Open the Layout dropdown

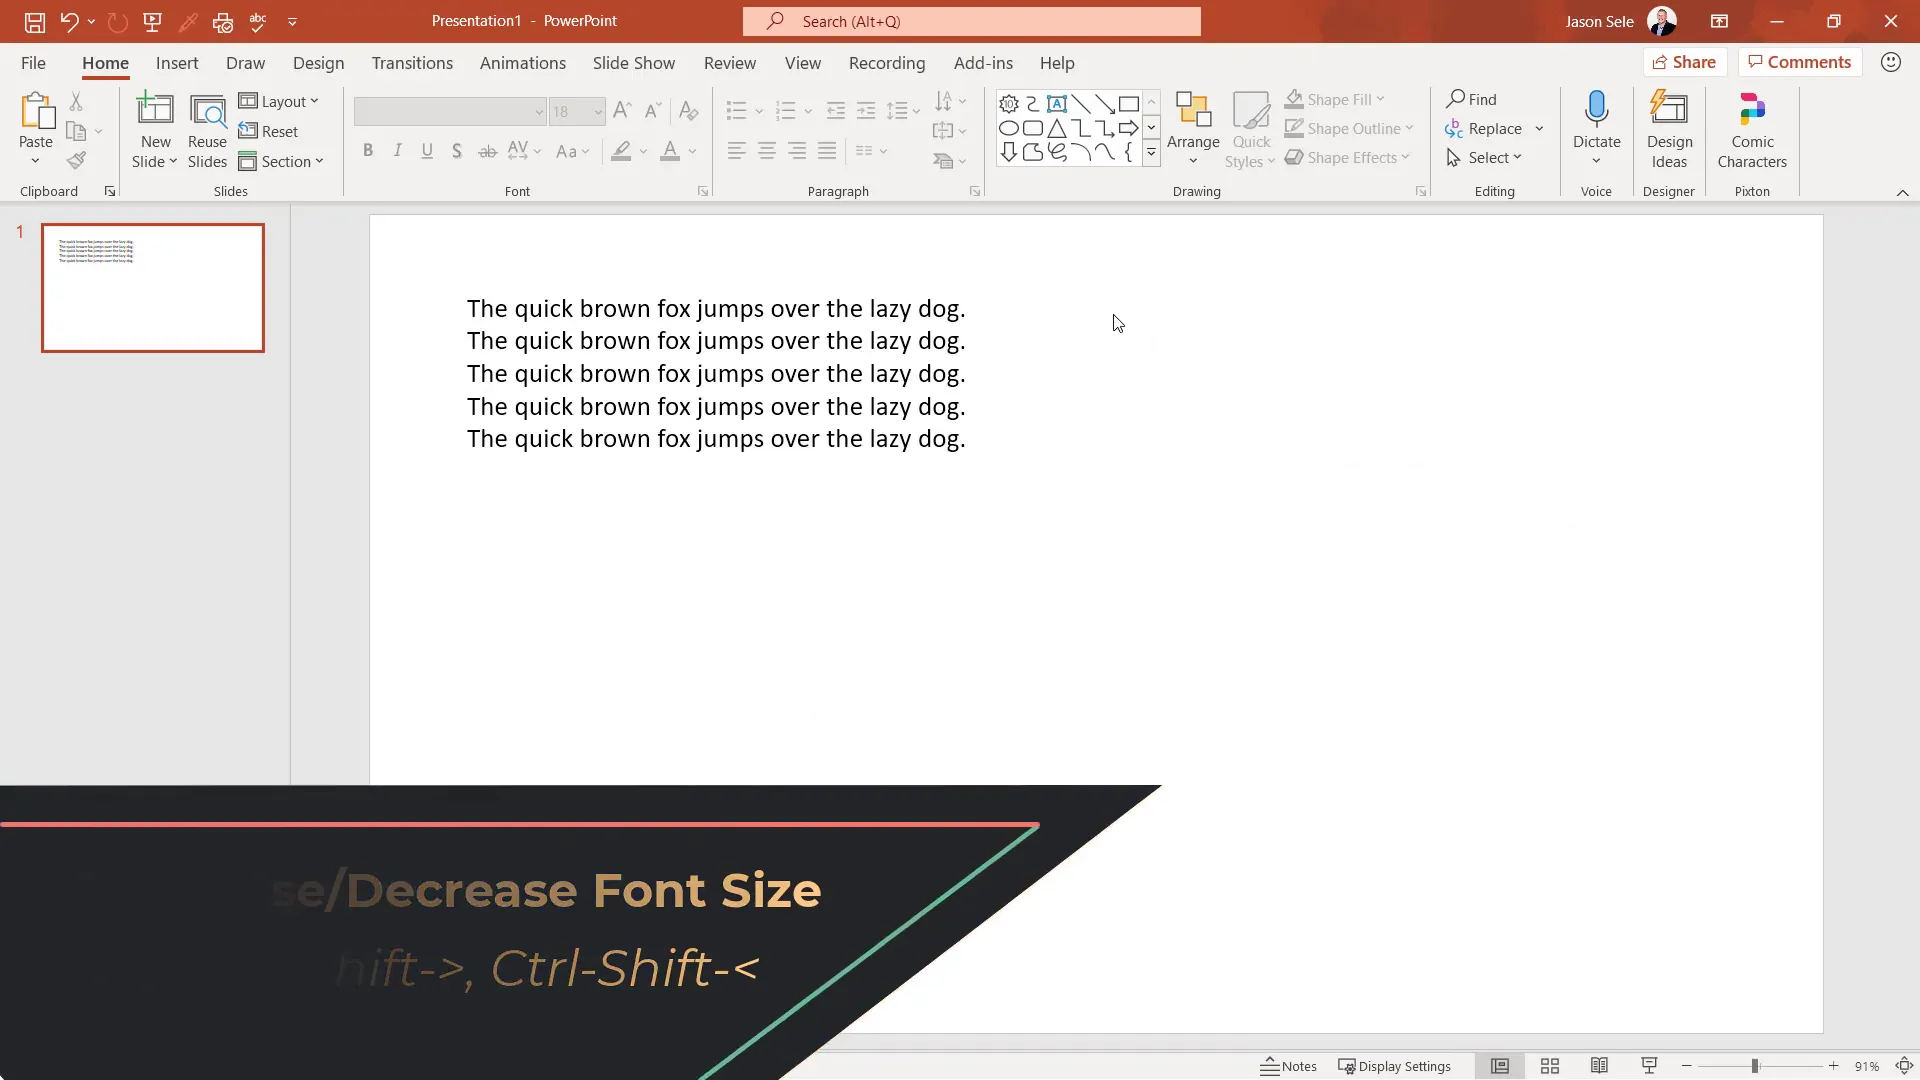pos(279,101)
